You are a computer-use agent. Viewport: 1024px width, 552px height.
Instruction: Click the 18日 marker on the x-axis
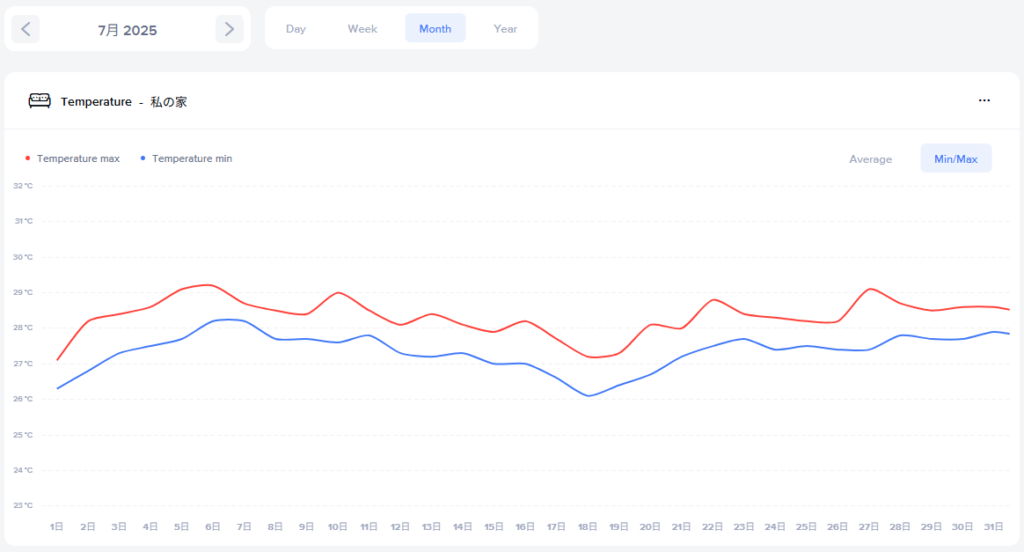tap(587, 527)
